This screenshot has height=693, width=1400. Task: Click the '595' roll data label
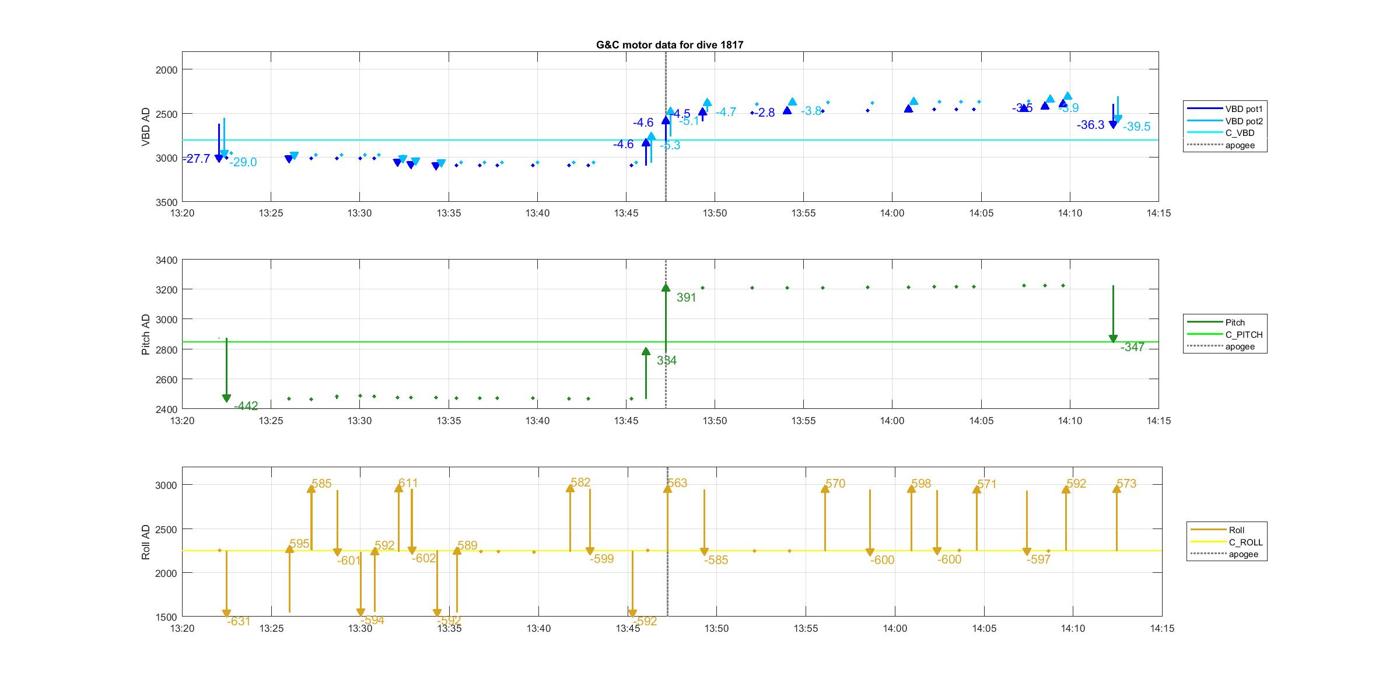coord(299,544)
